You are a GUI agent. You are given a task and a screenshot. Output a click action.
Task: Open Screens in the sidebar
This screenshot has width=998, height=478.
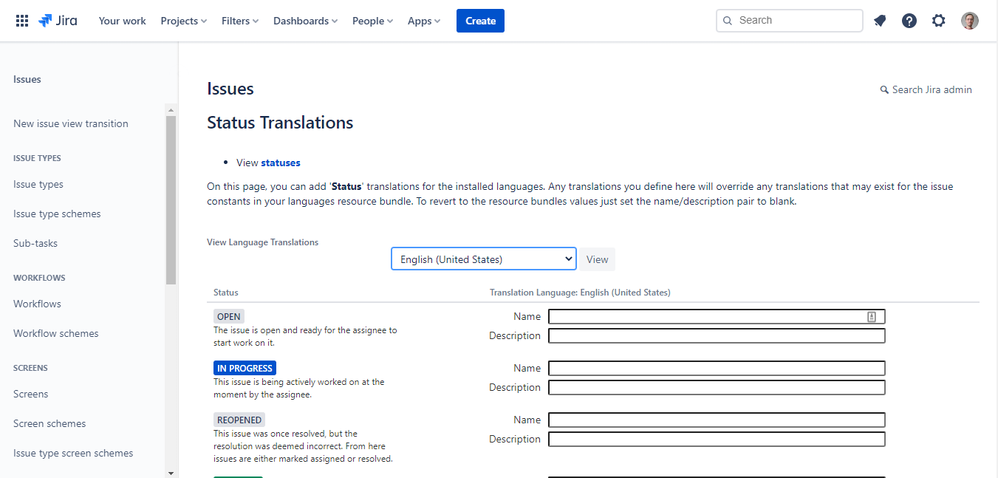31,394
